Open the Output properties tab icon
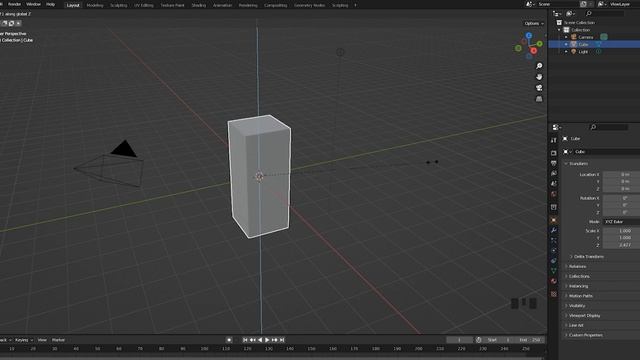640x360 pixels. coord(553,163)
